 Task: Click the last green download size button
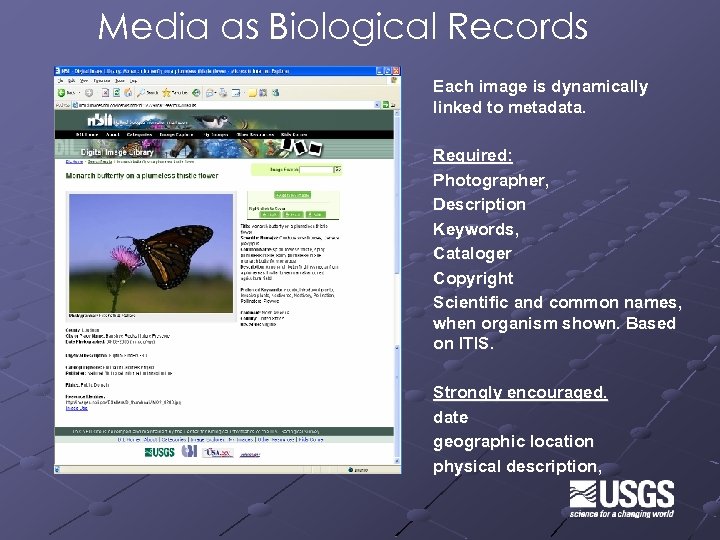click(x=315, y=214)
